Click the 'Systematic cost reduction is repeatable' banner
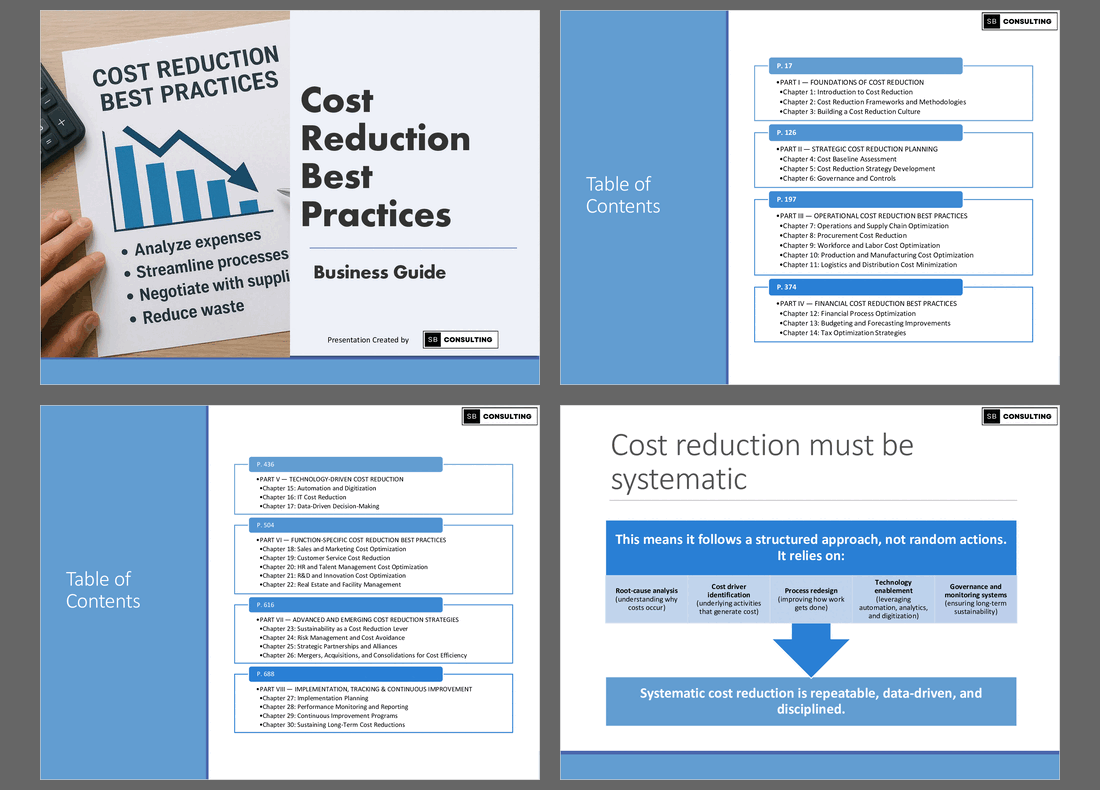The image size is (1100, 790). coord(811,702)
